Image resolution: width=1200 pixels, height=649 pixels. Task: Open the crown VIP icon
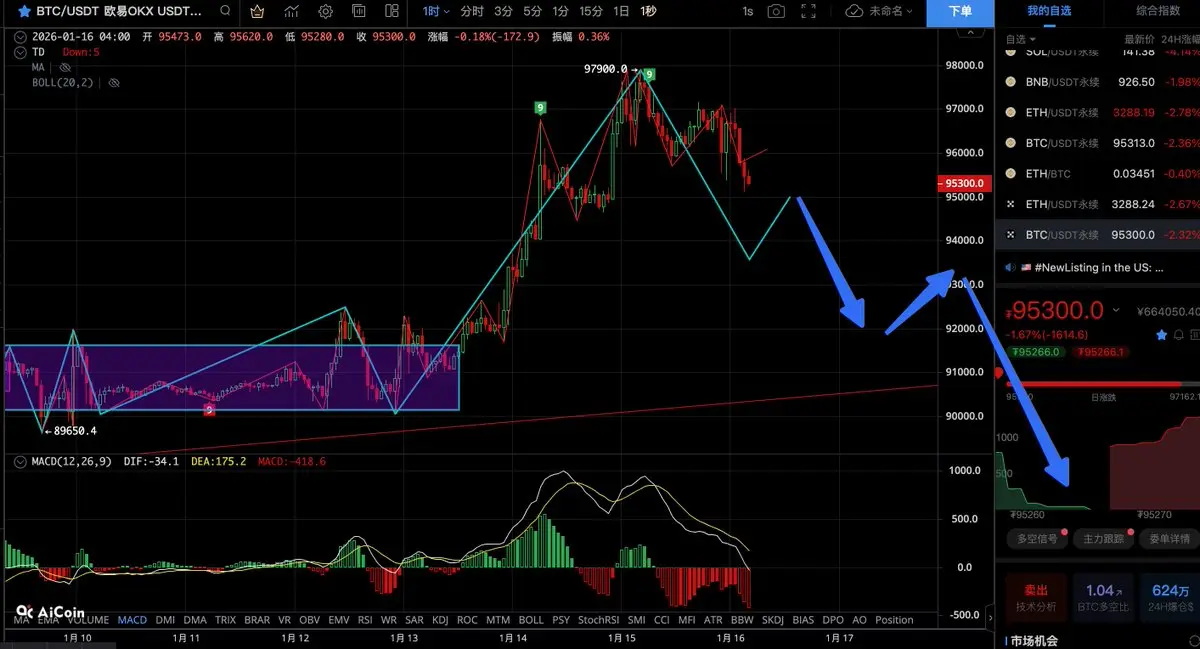(x=258, y=12)
